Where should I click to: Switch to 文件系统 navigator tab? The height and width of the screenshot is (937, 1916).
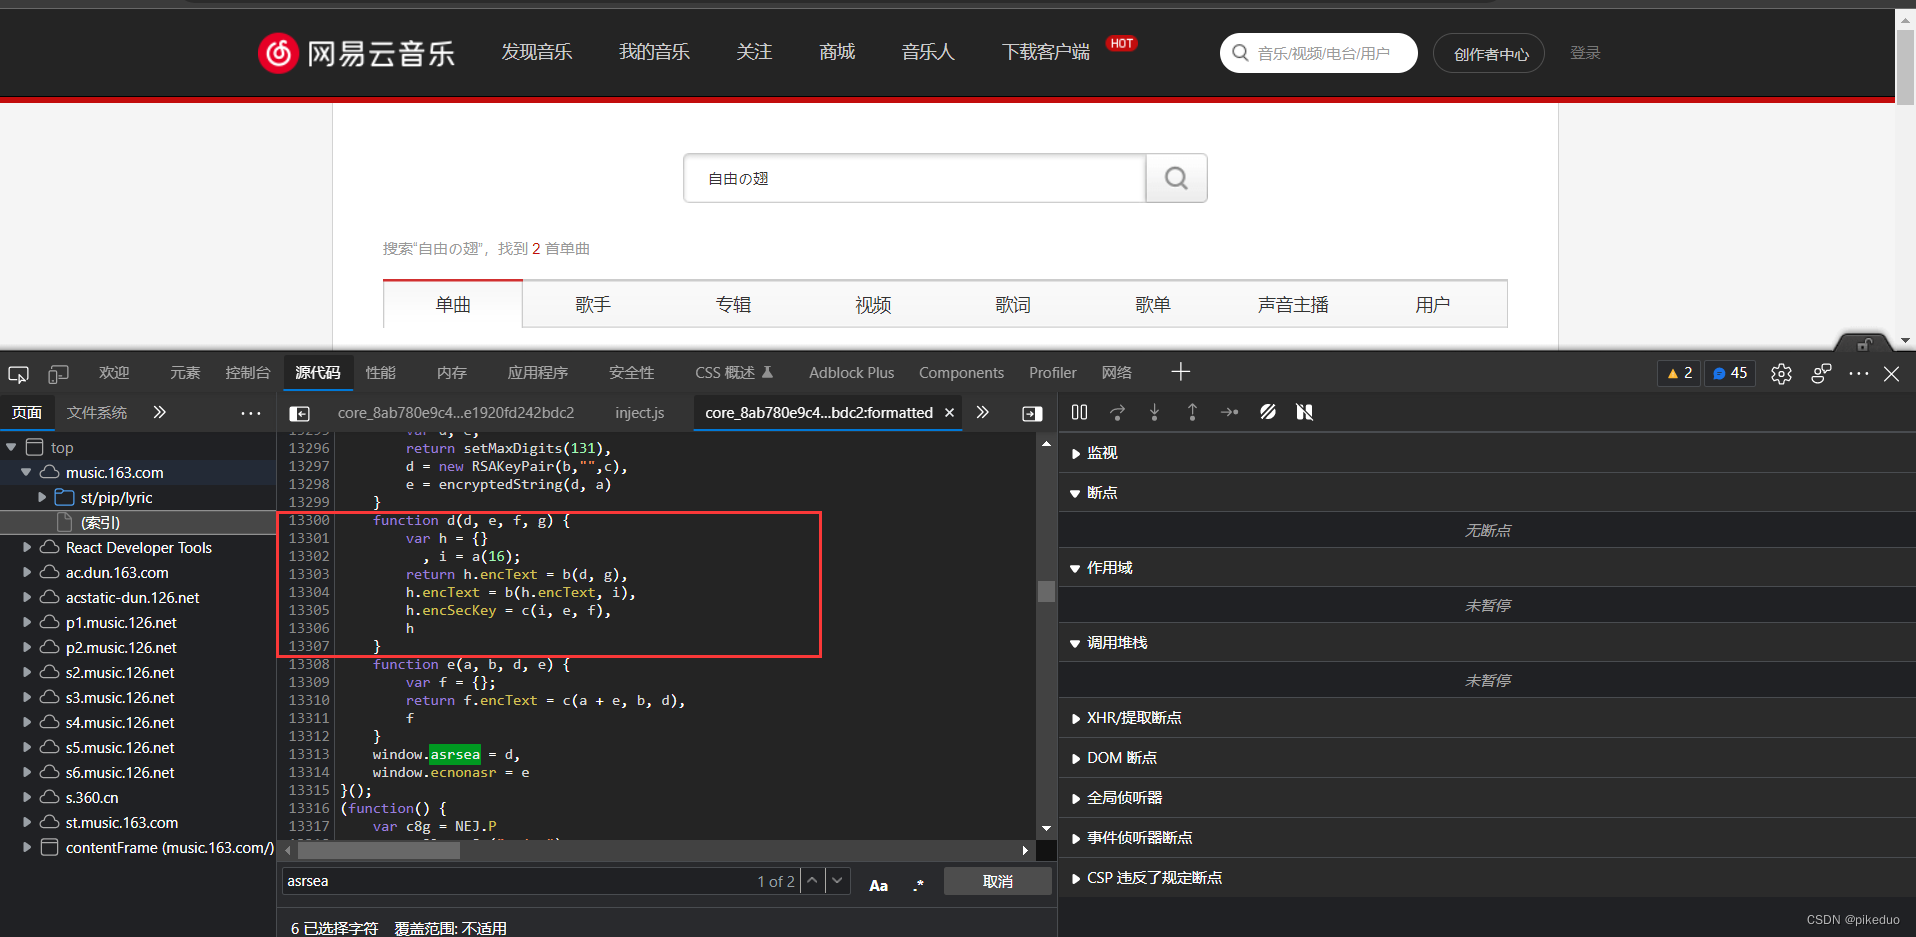[97, 412]
